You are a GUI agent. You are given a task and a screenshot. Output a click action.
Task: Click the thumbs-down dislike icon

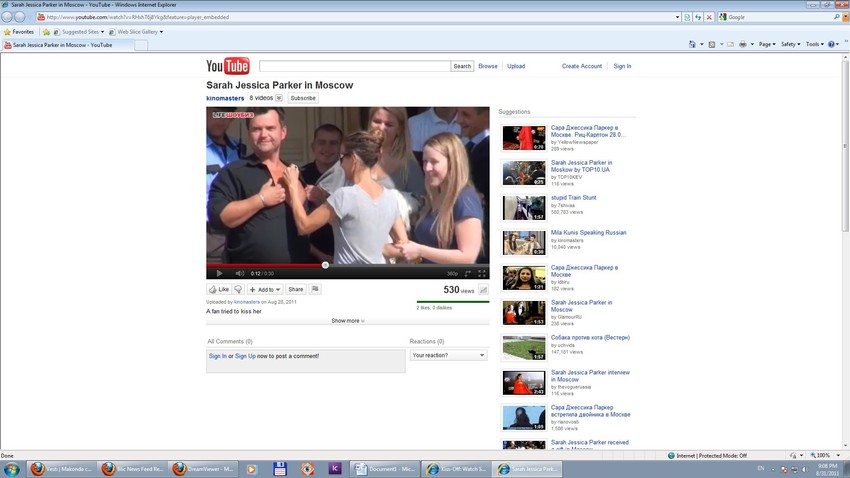[x=238, y=289]
